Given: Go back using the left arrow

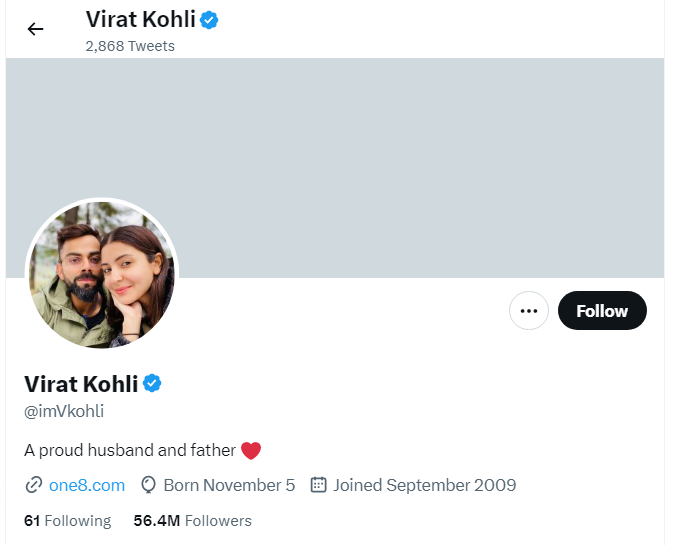Looking at the screenshot, I should coord(36,29).
